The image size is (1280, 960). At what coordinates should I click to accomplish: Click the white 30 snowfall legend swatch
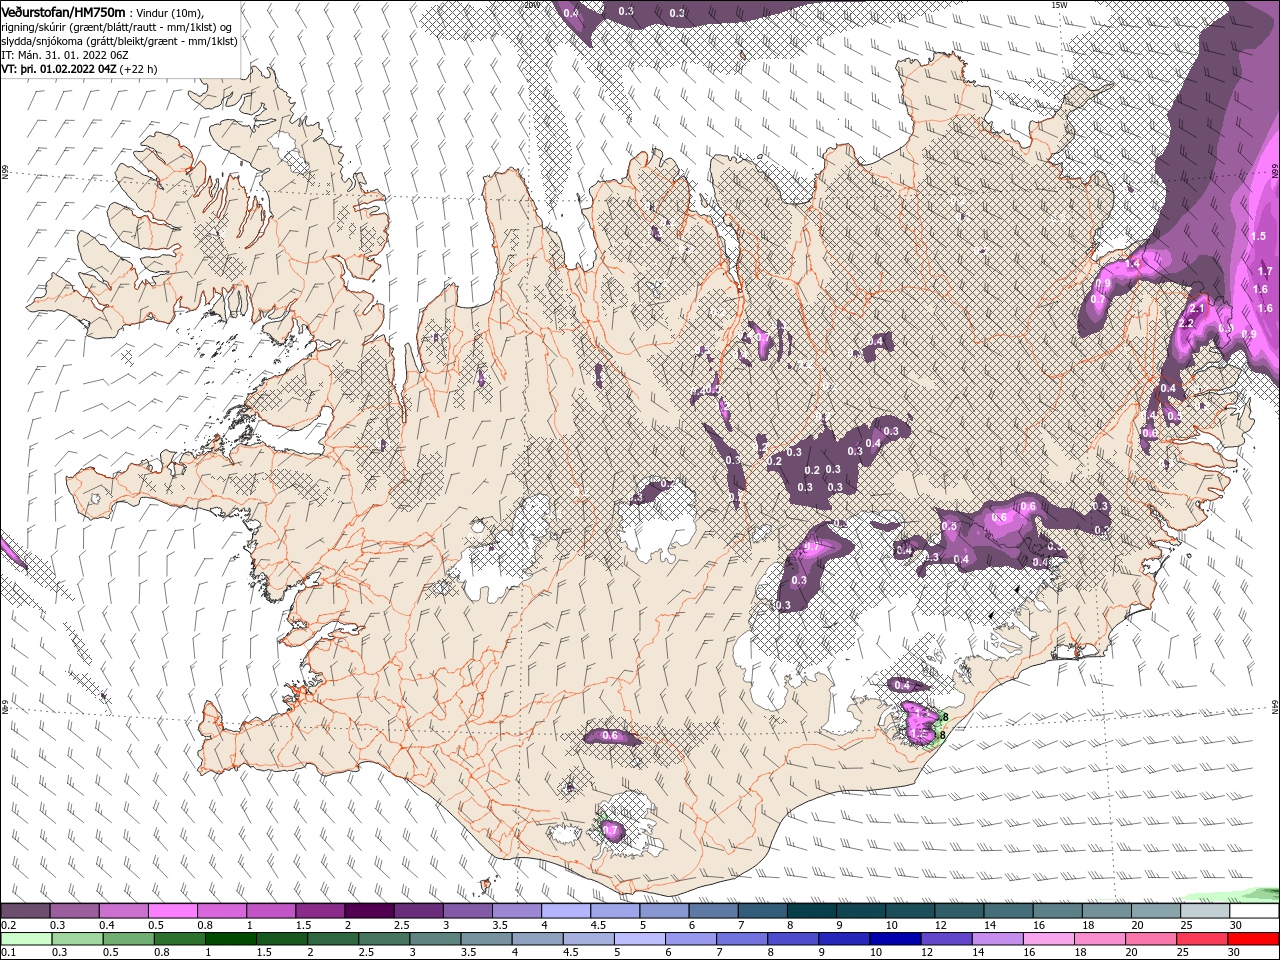click(x=1254, y=911)
